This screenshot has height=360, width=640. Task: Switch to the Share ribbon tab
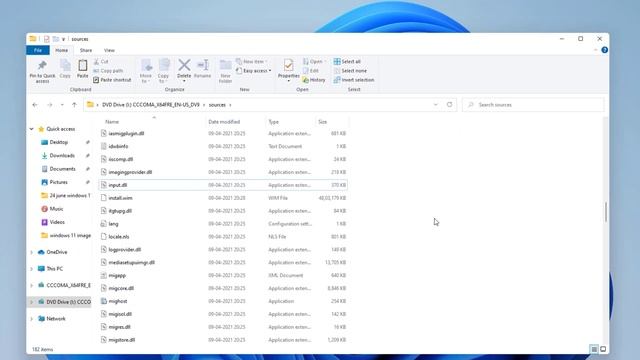click(86, 50)
